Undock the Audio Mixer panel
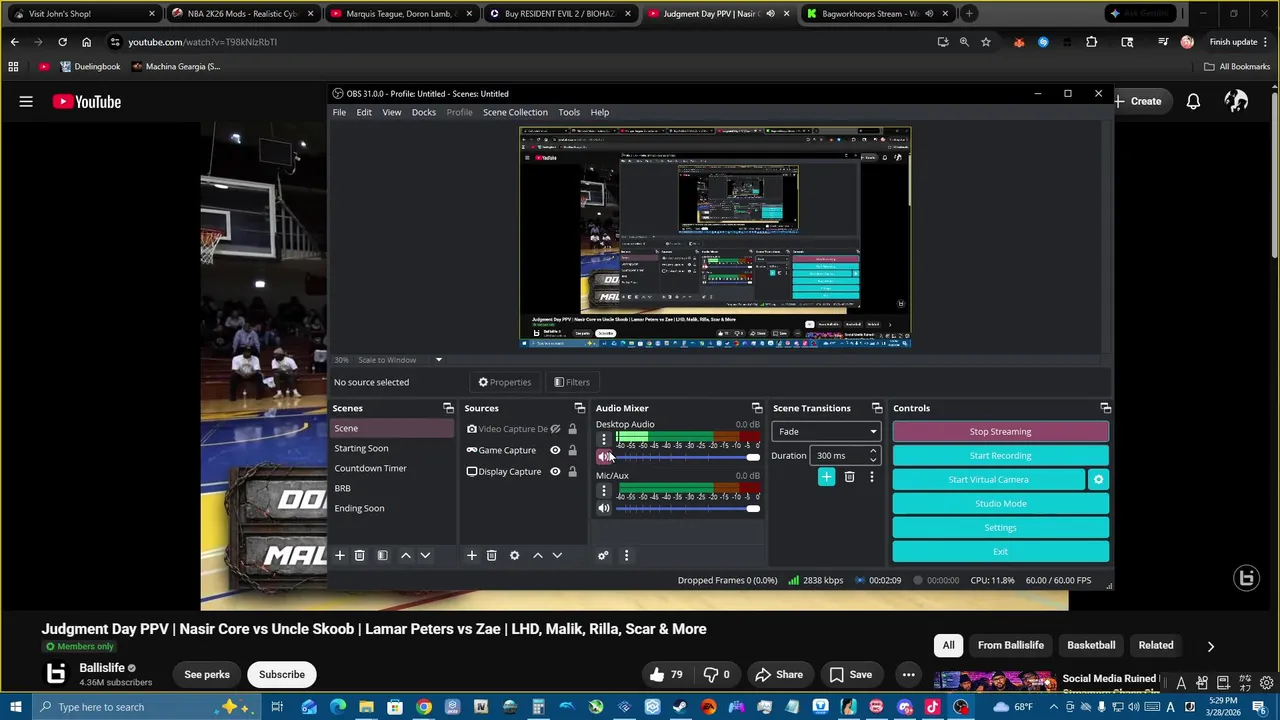1280x720 pixels. coord(757,408)
